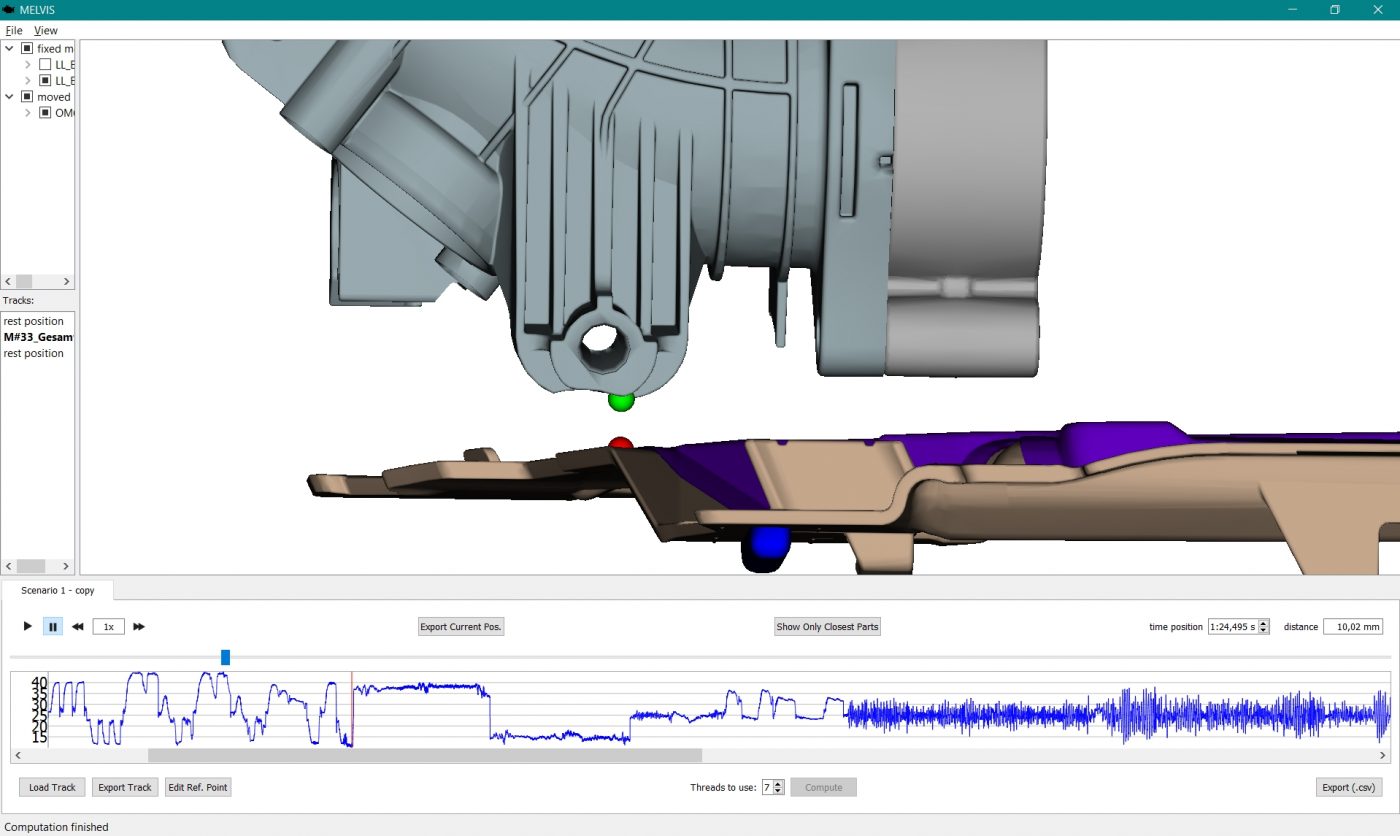Expand the OM child tree node
1400x836 pixels.
28,113
